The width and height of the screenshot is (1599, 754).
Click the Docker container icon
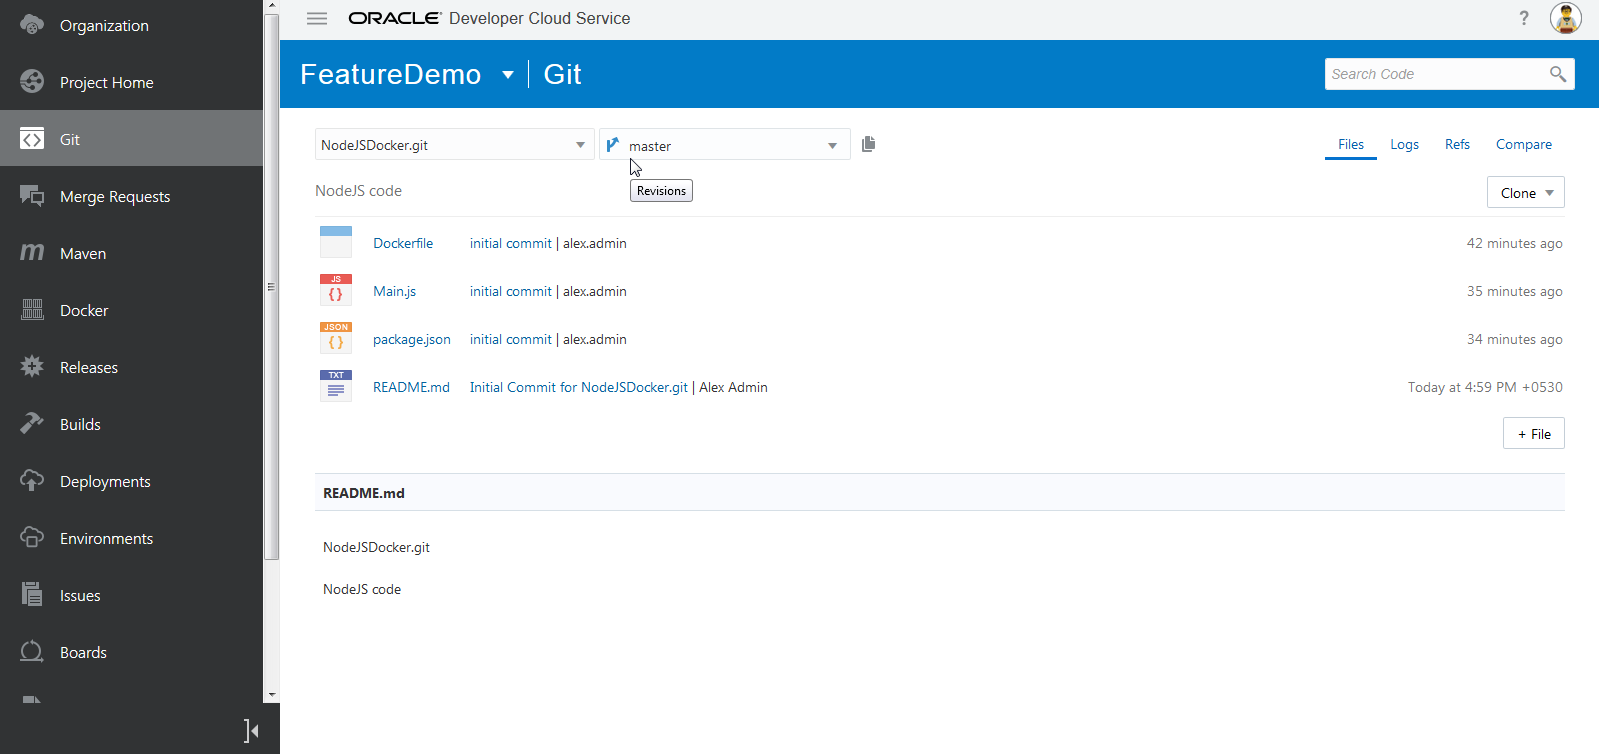[x=32, y=310]
